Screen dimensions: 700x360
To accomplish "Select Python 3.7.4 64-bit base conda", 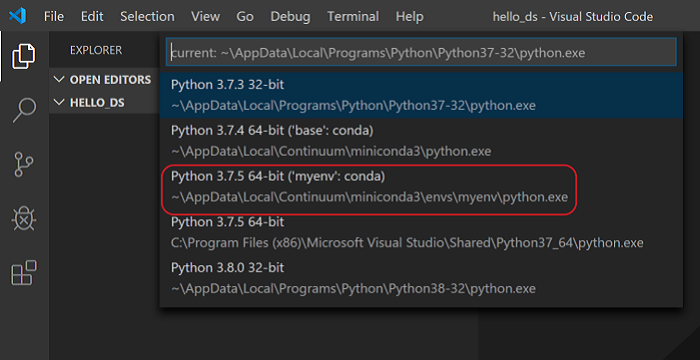I will [421, 141].
